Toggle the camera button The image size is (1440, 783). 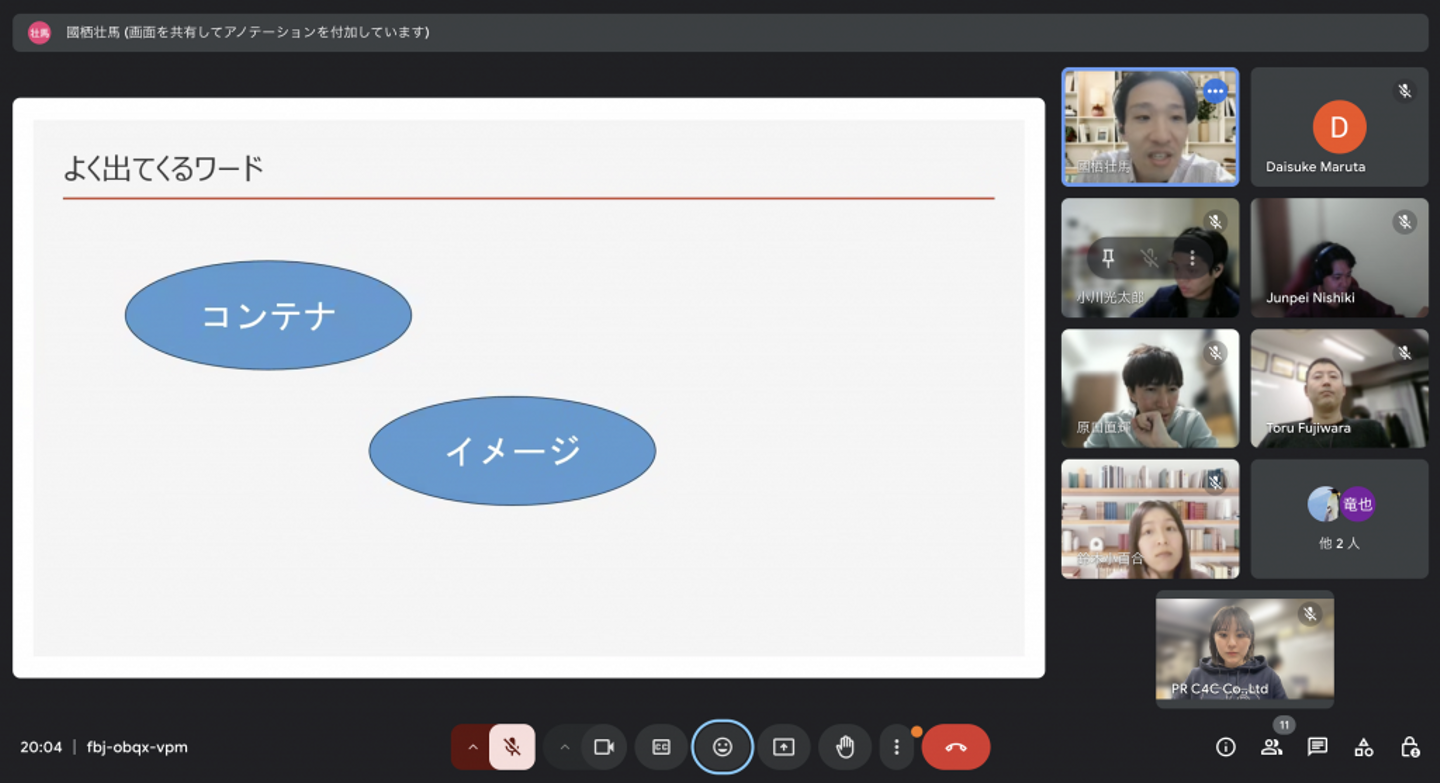pyautogui.click(x=604, y=747)
